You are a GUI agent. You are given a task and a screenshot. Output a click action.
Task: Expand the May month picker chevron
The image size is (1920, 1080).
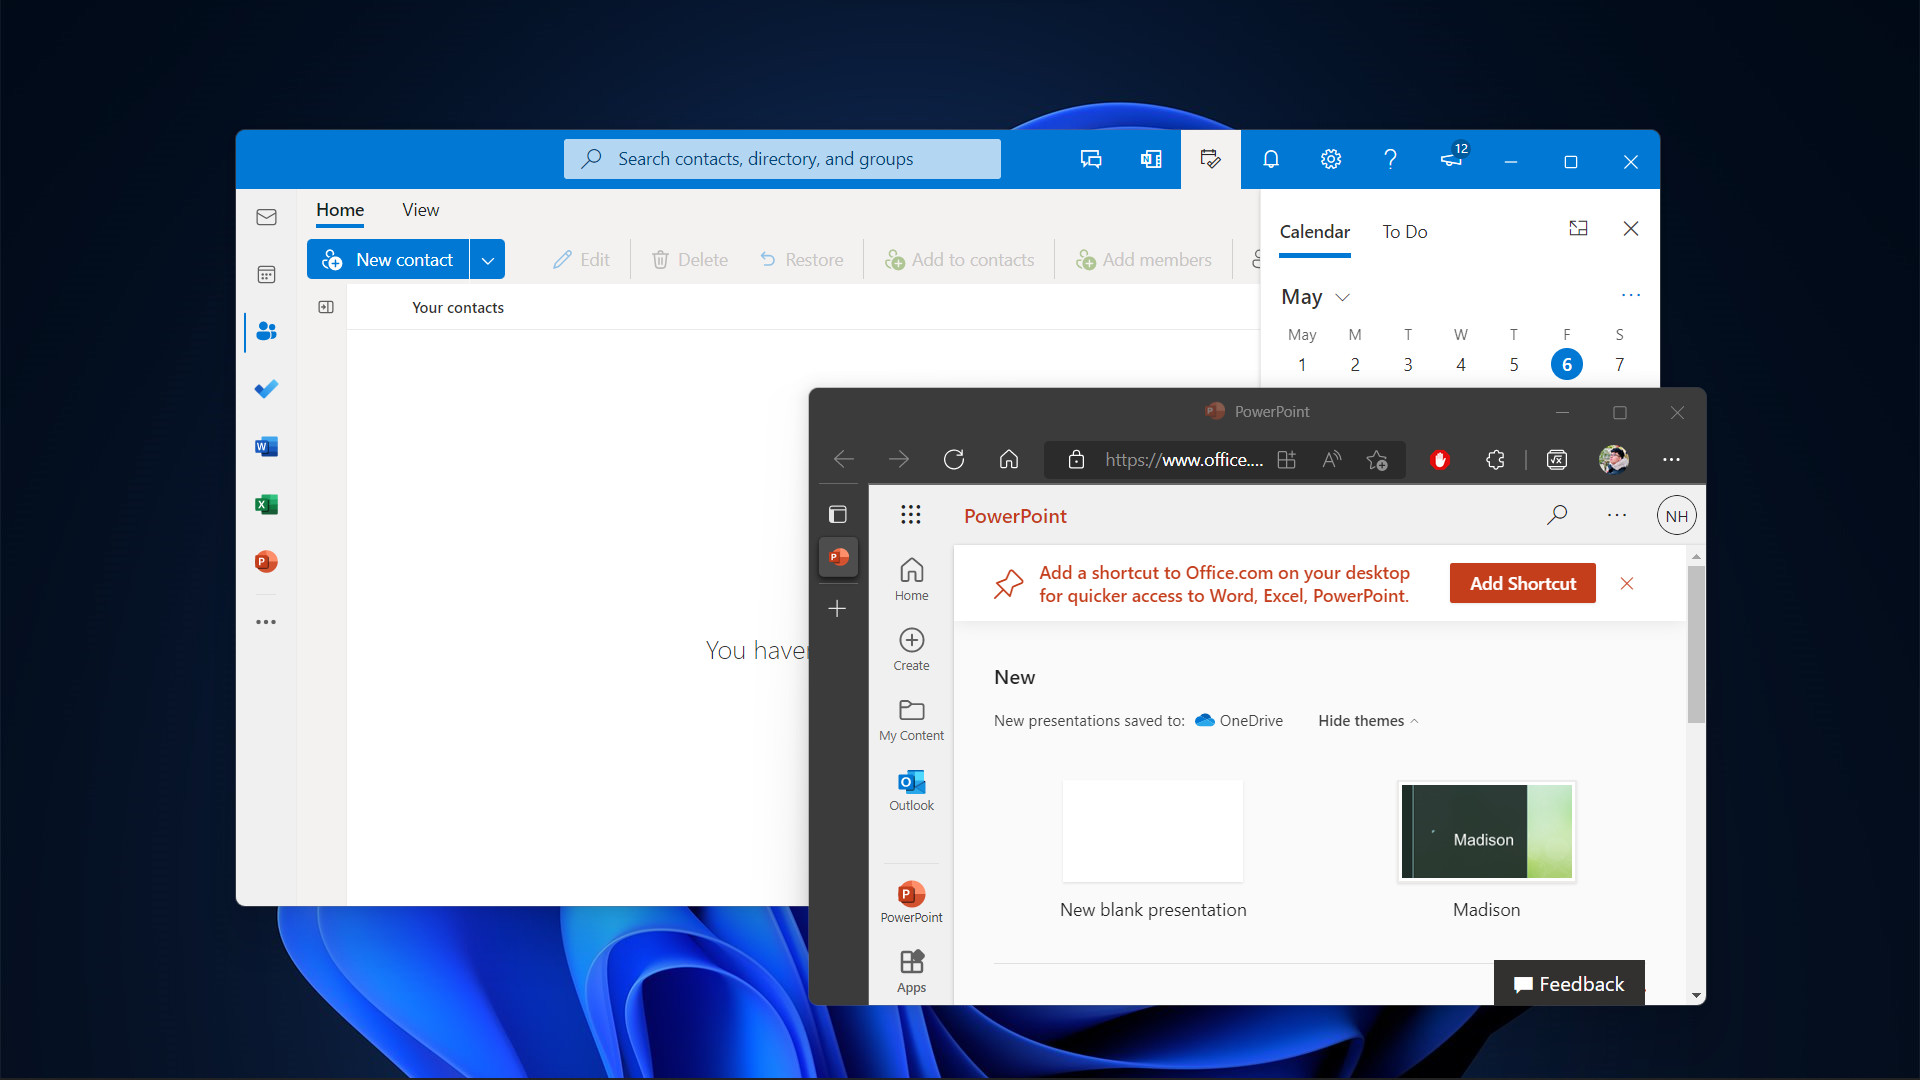(x=1343, y=297)
